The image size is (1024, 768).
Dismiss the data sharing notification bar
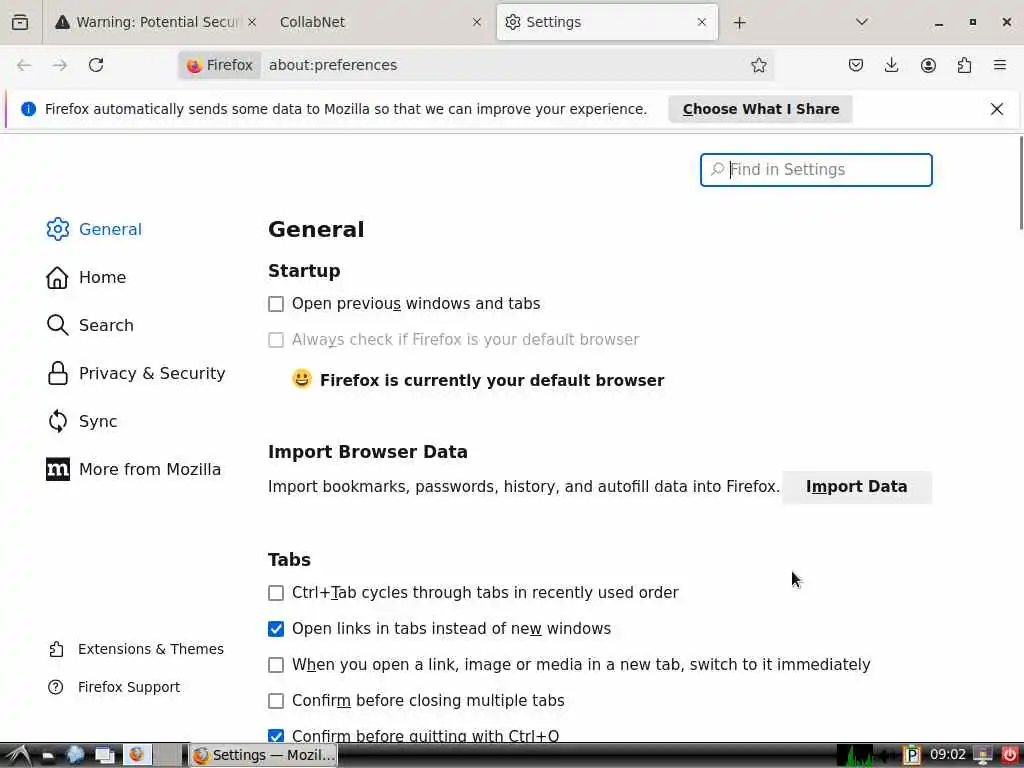[997, 109]
